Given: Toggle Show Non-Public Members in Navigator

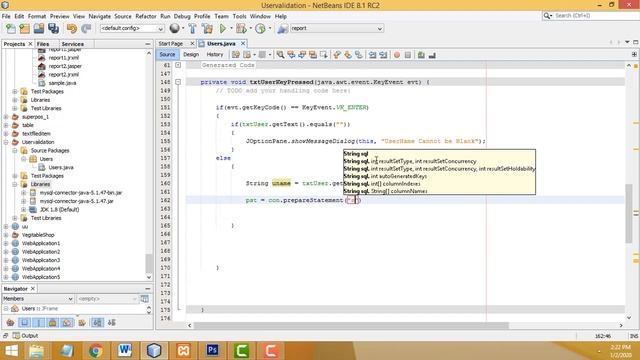Looking at the screenshot, I should pos(53,323).
